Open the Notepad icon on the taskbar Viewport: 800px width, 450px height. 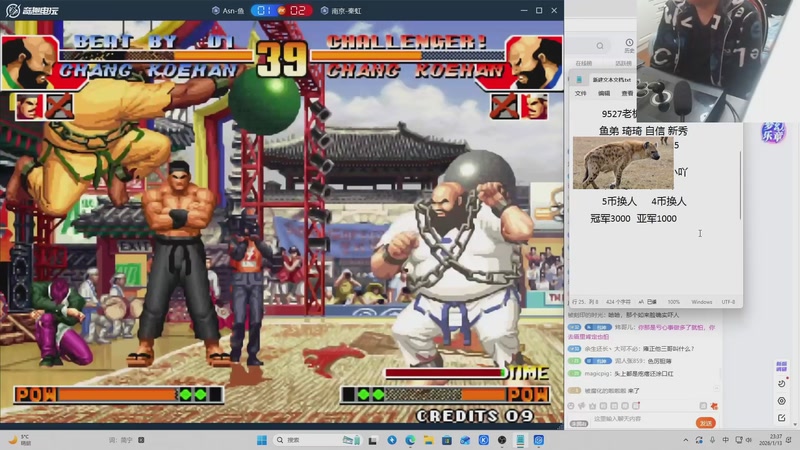[520, 440]
